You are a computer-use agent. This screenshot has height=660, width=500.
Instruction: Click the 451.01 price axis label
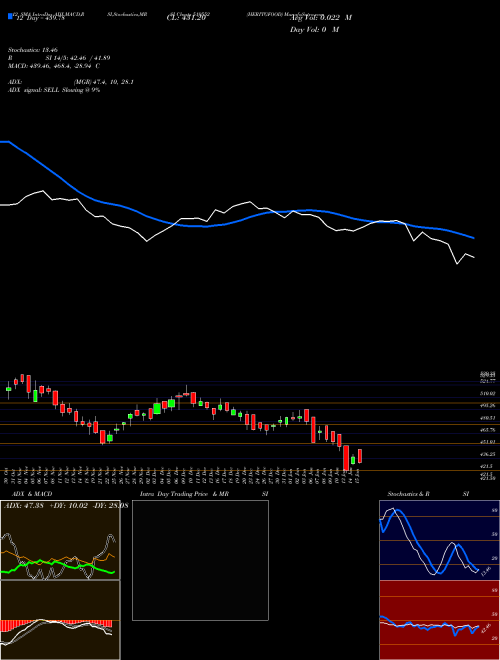489,442
